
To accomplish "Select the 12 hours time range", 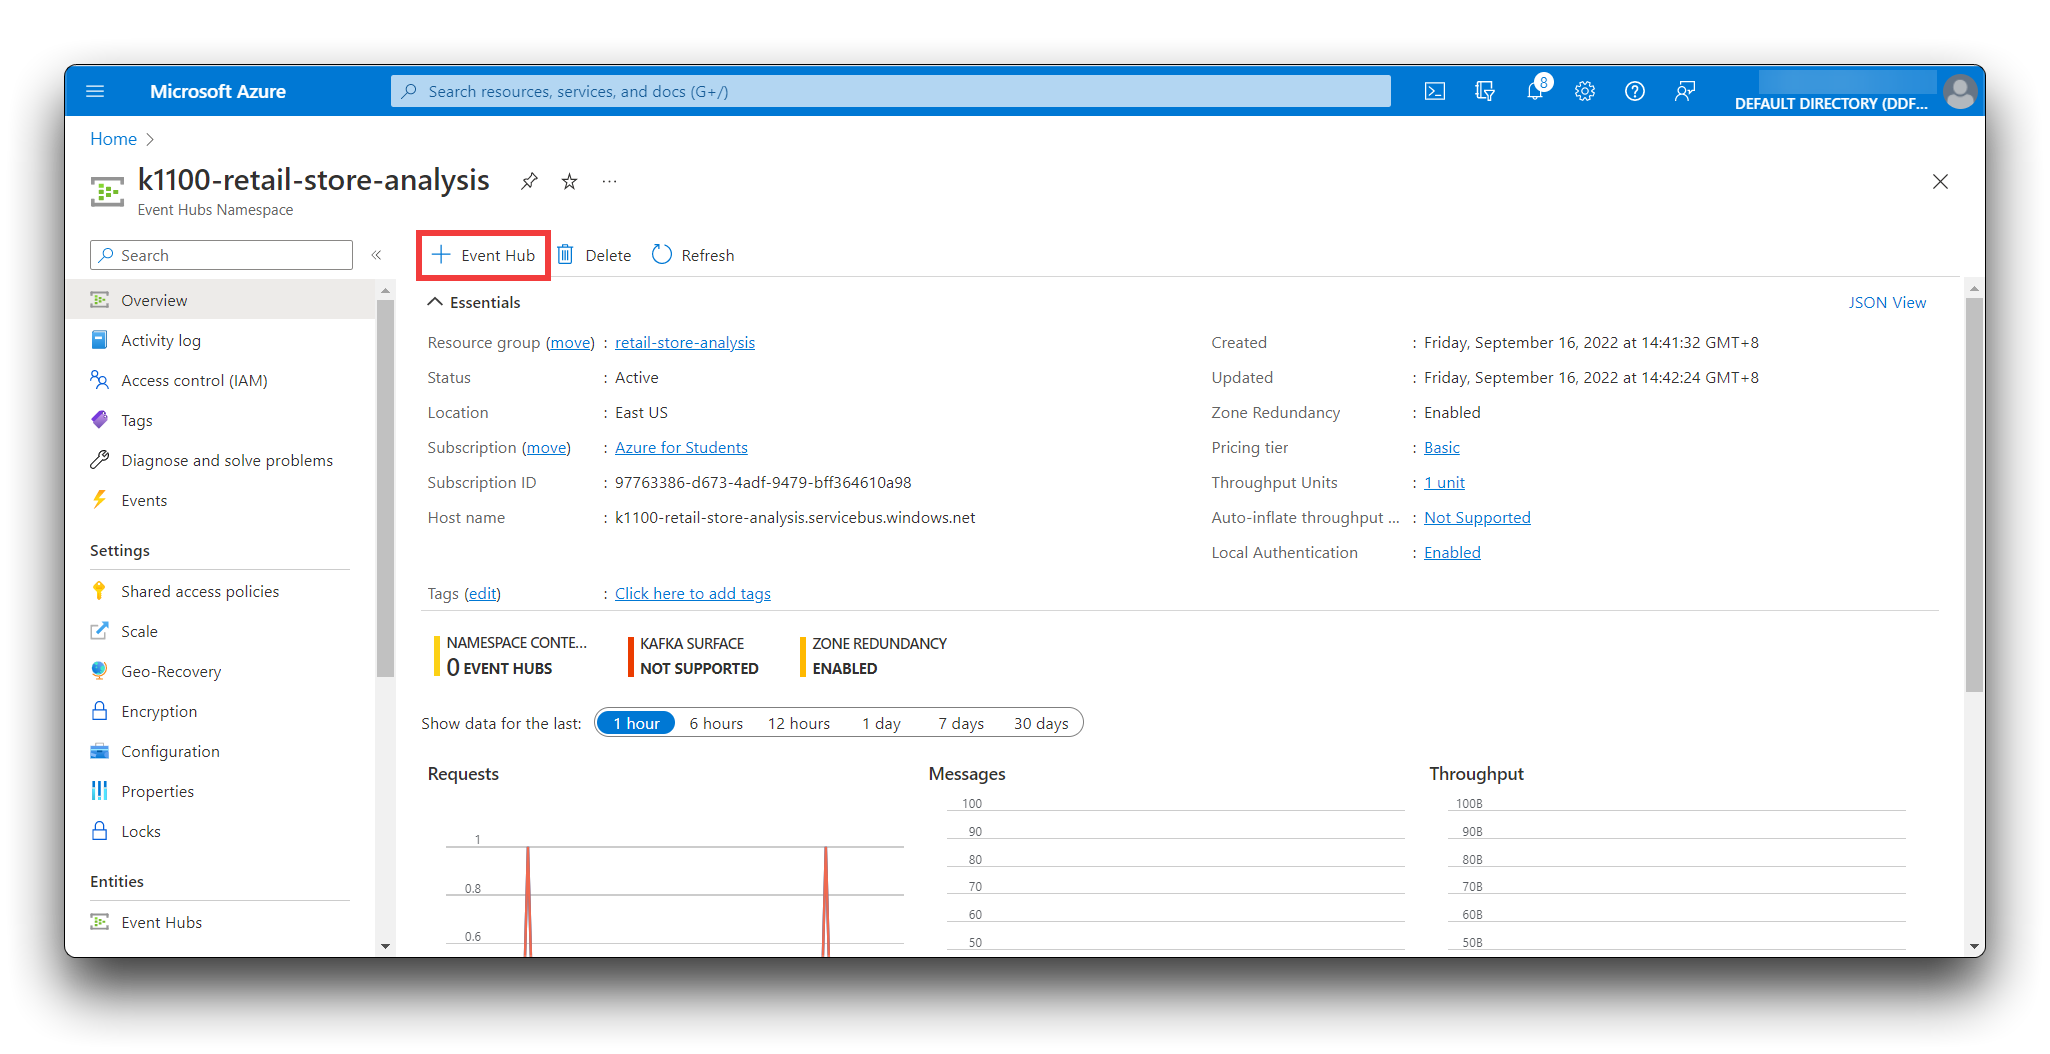I will pyautogui.click(x=798, y=723).
